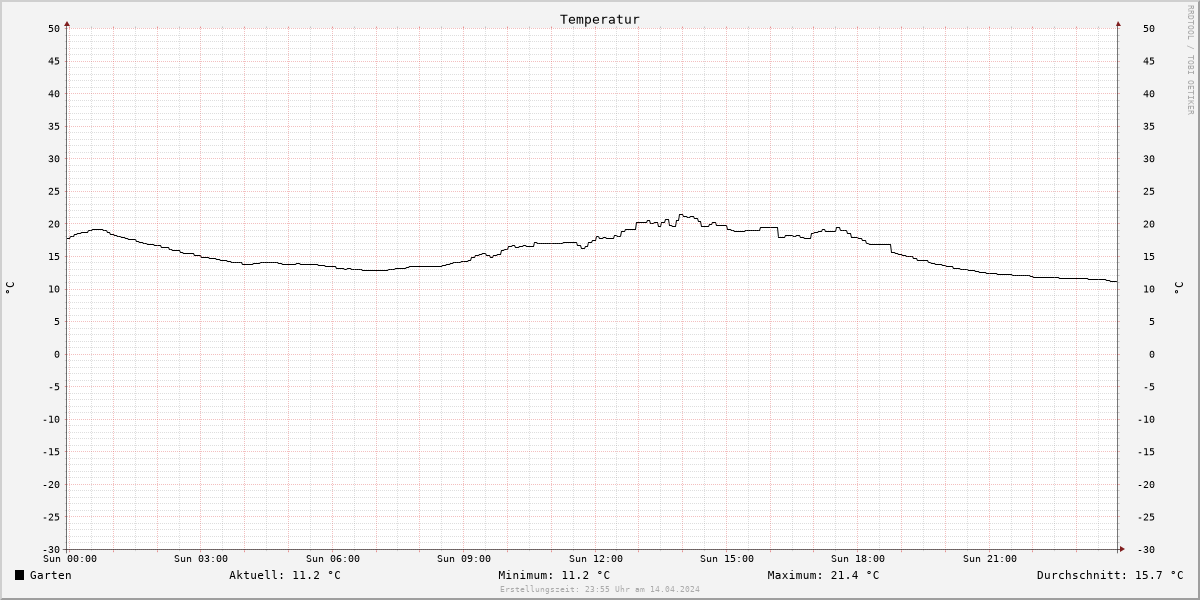Click the "Sun 15:00" time axis label
1200x600 pixels.
727,559
